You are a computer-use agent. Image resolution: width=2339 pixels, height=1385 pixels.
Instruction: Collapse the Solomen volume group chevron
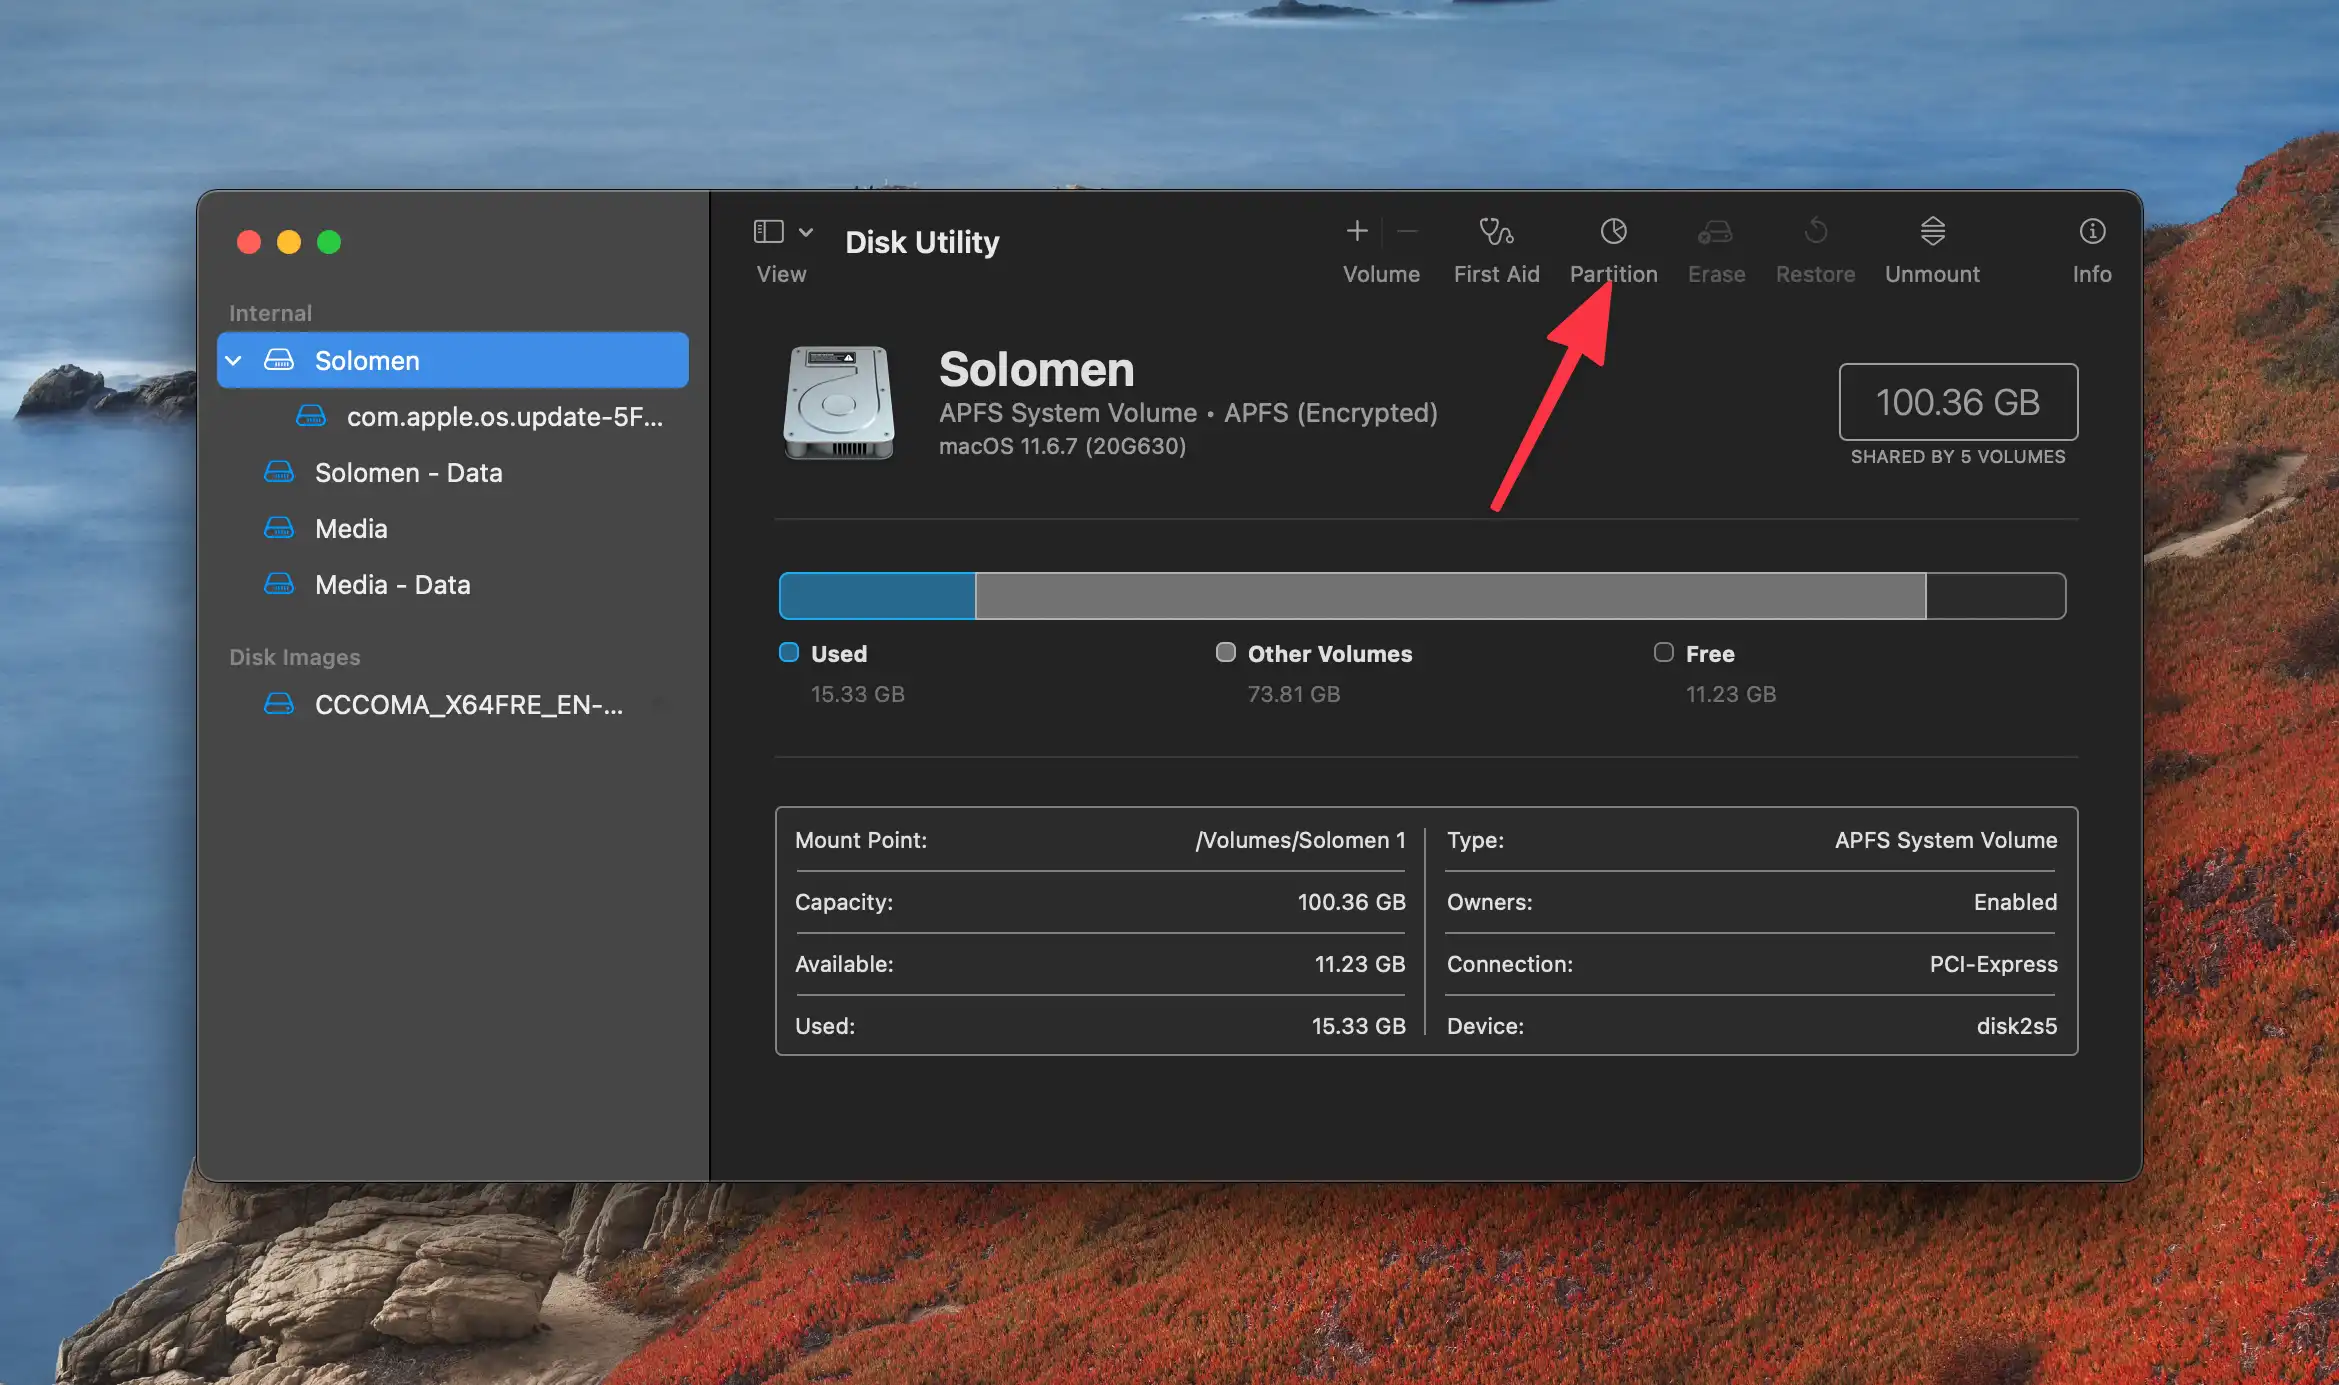coord(234,360)
